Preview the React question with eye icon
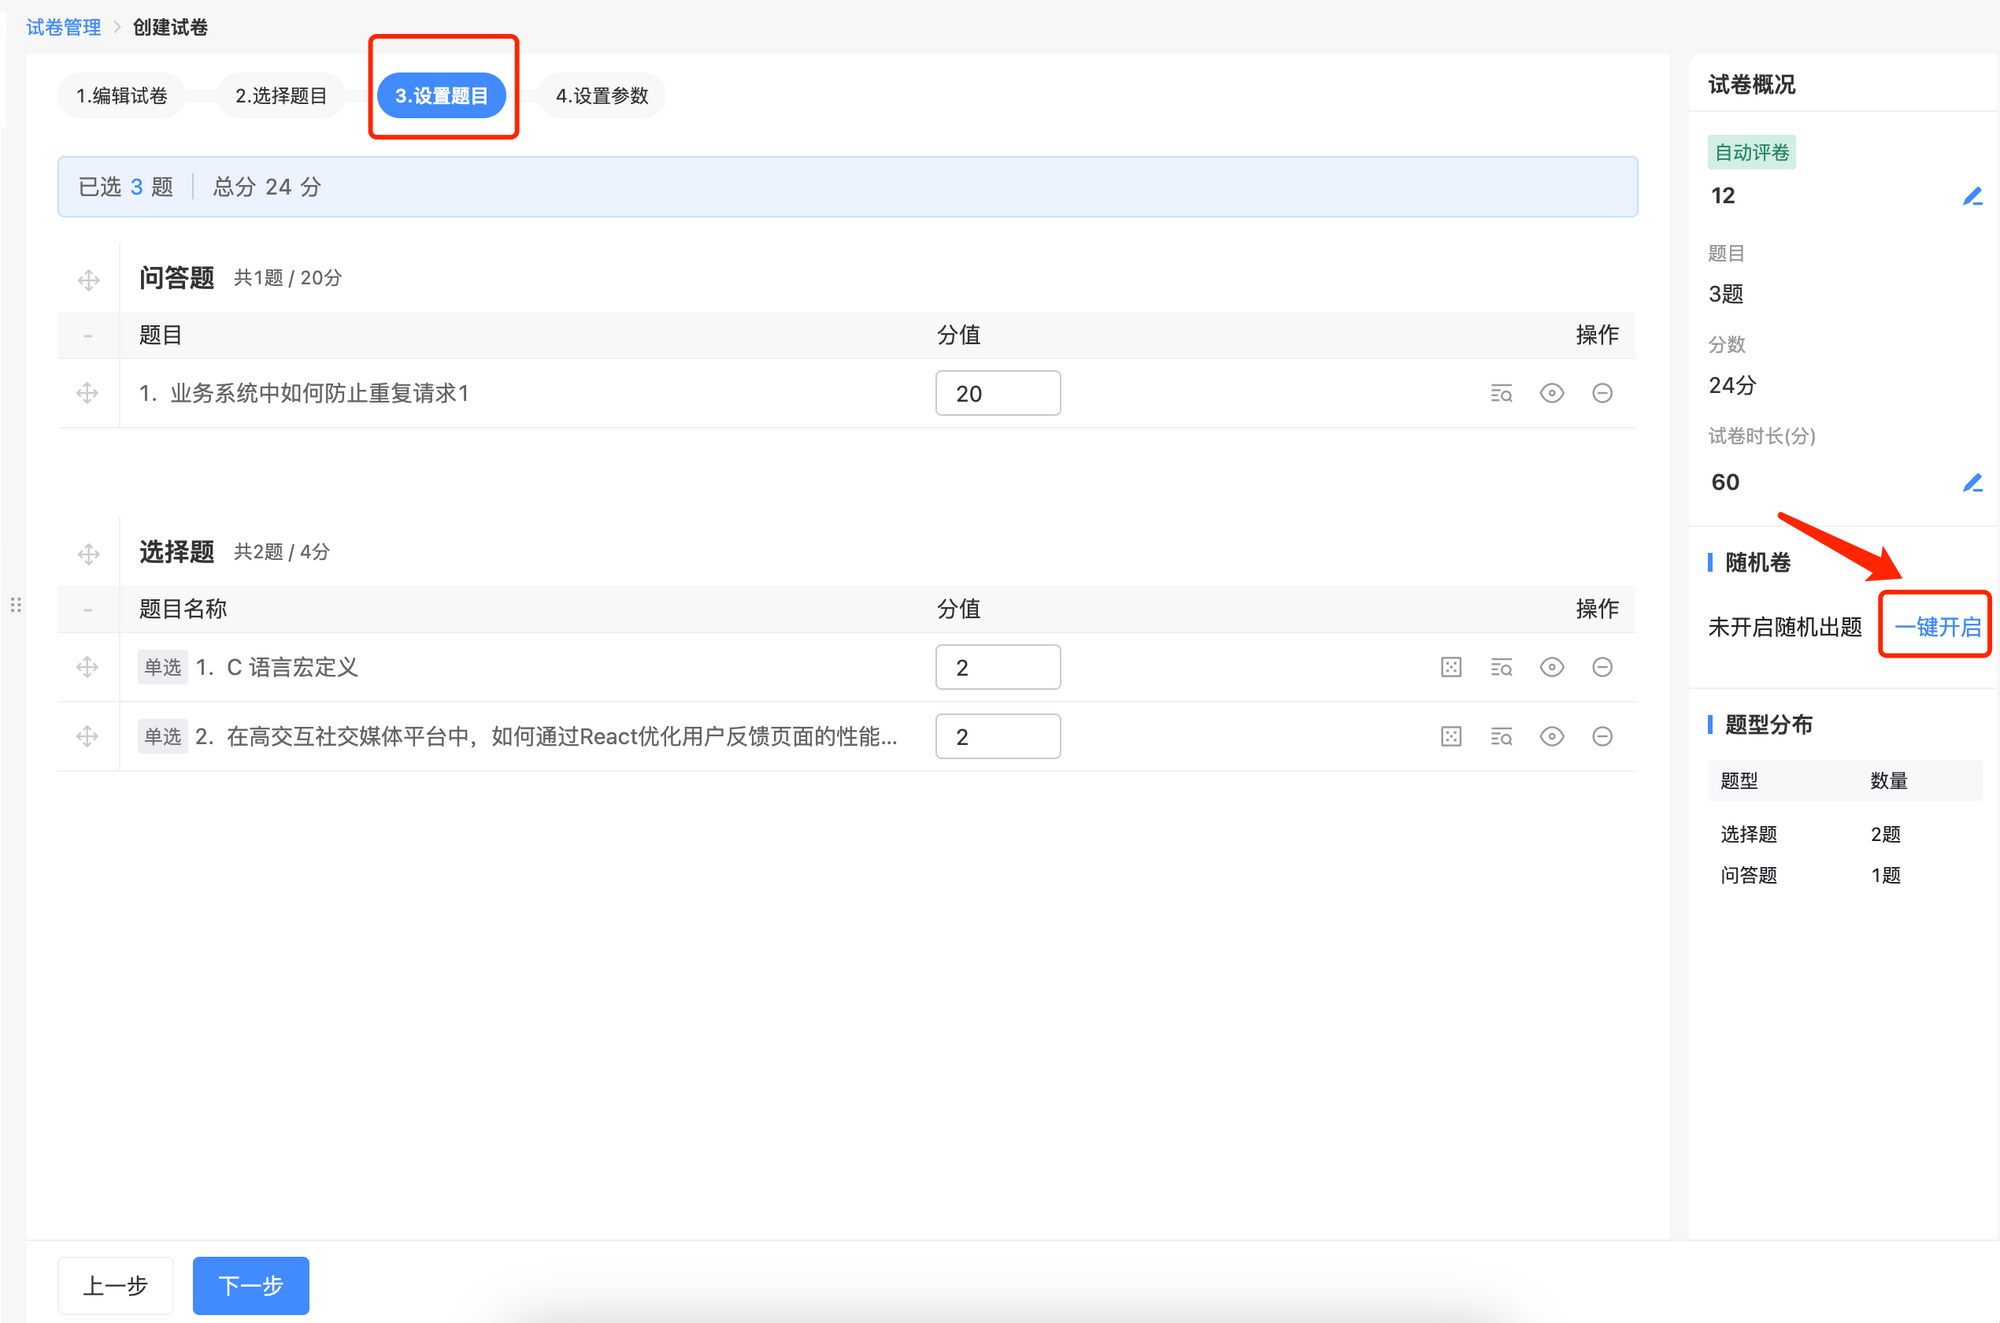The width and height of the screenshot is (2000, 1323). point(1552,736)
